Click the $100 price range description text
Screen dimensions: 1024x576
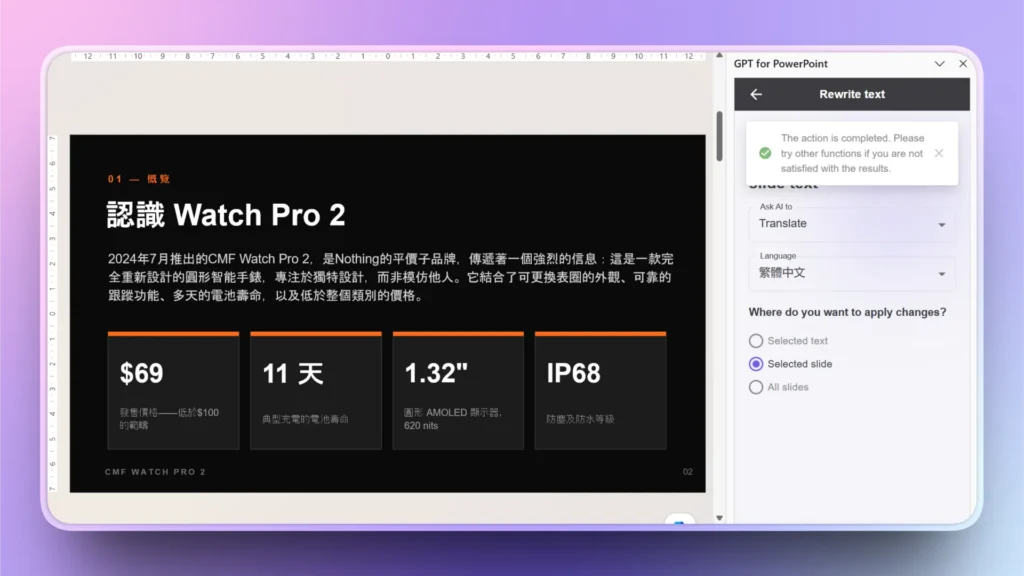pyautogui.click(x=169, y=419)
